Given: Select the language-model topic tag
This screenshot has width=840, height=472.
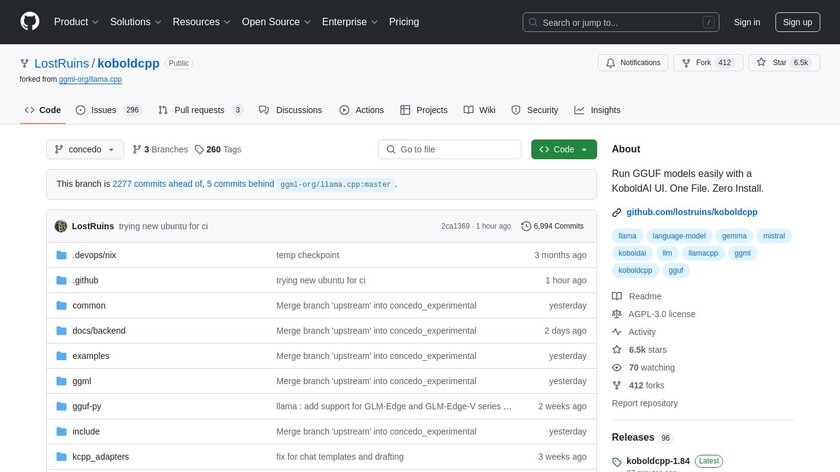Looking at the screenshot, I should (679, 236).
